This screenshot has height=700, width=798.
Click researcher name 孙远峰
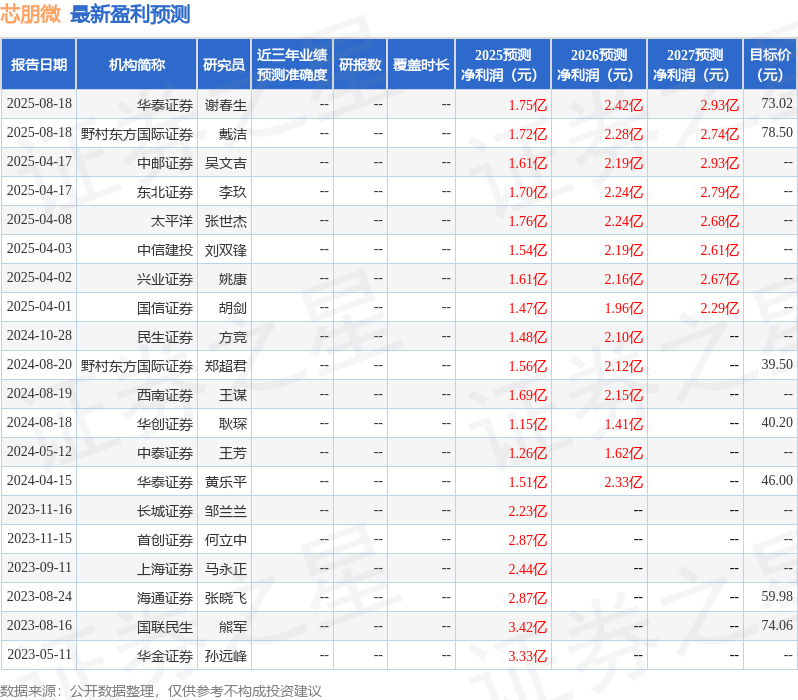225,656
